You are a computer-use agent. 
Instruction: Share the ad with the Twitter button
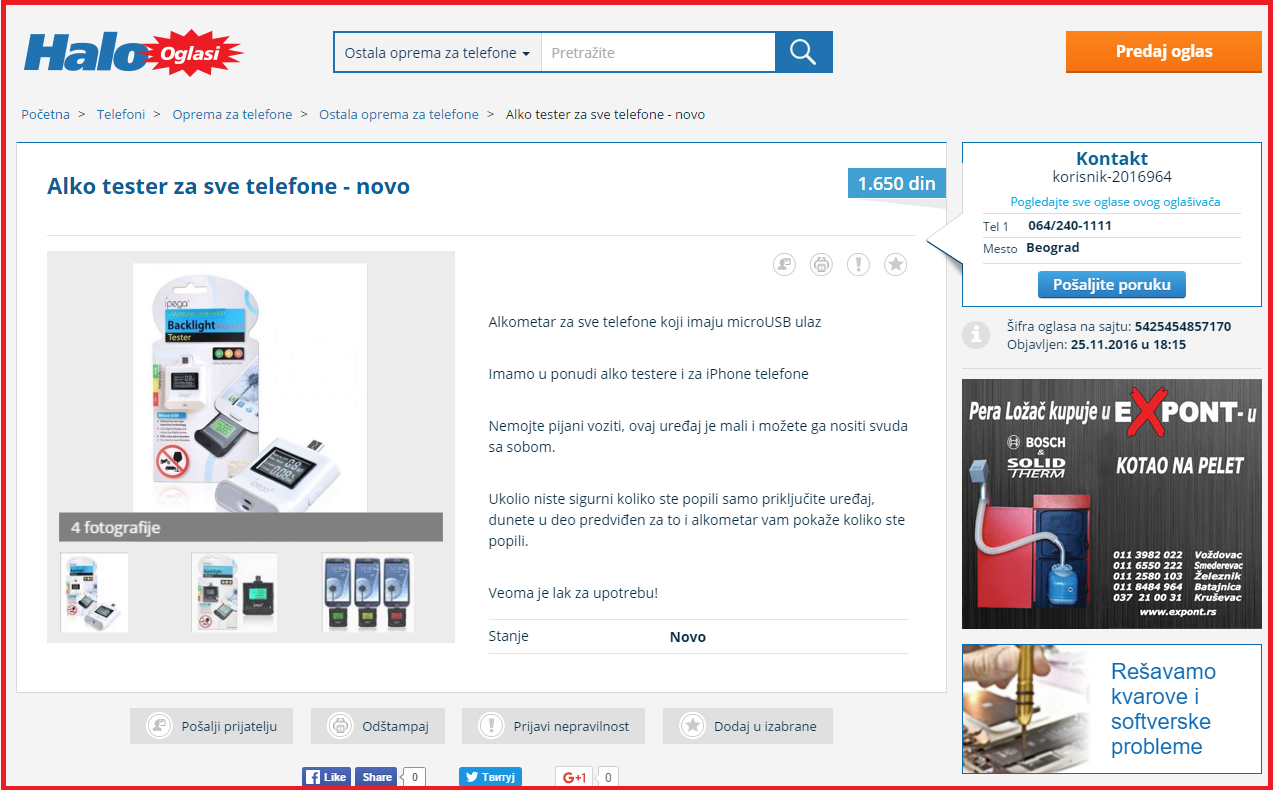coord(490,777)
